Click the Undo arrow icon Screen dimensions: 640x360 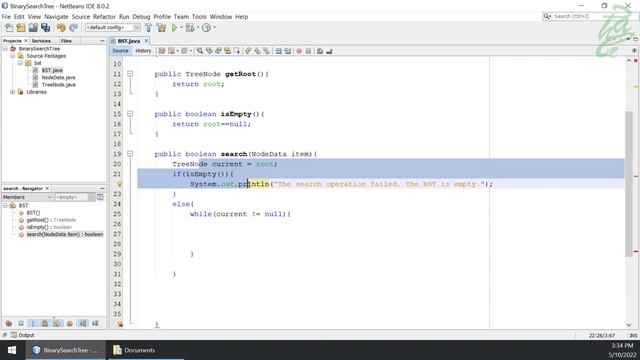61,28
